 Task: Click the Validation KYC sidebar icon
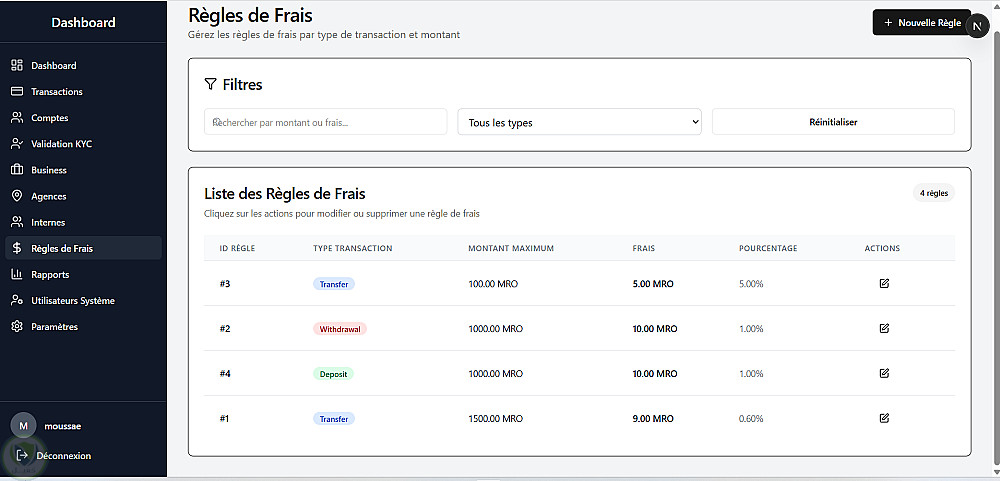(17, 144)
